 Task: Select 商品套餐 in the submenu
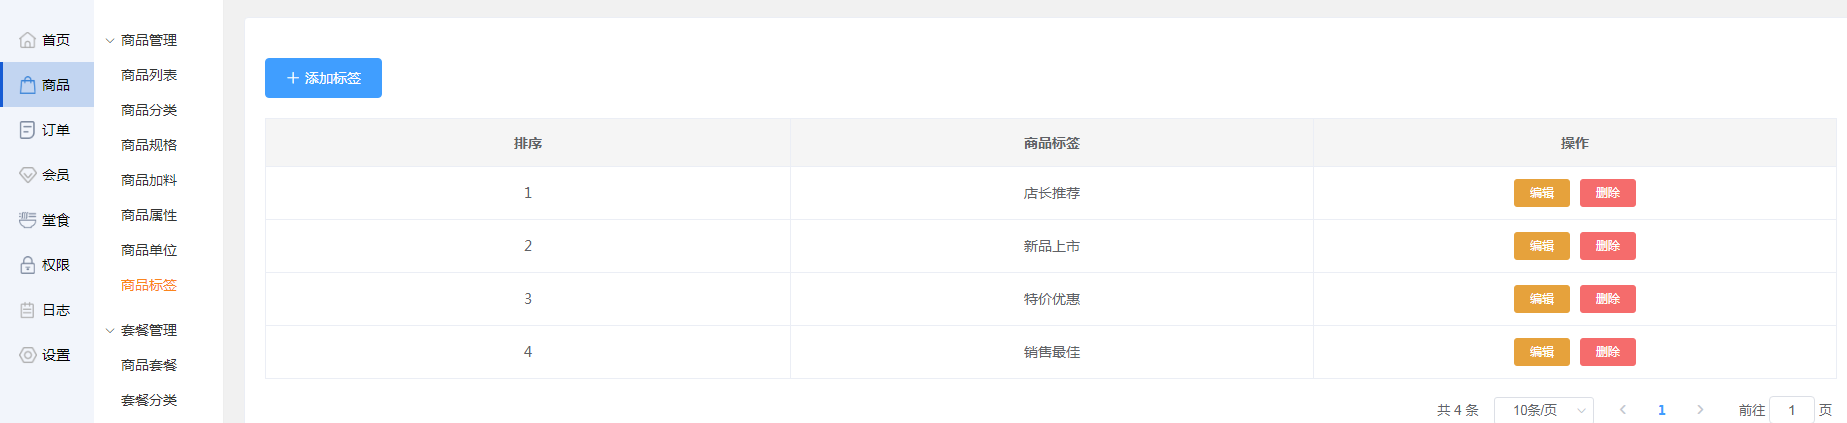[149, 365]
